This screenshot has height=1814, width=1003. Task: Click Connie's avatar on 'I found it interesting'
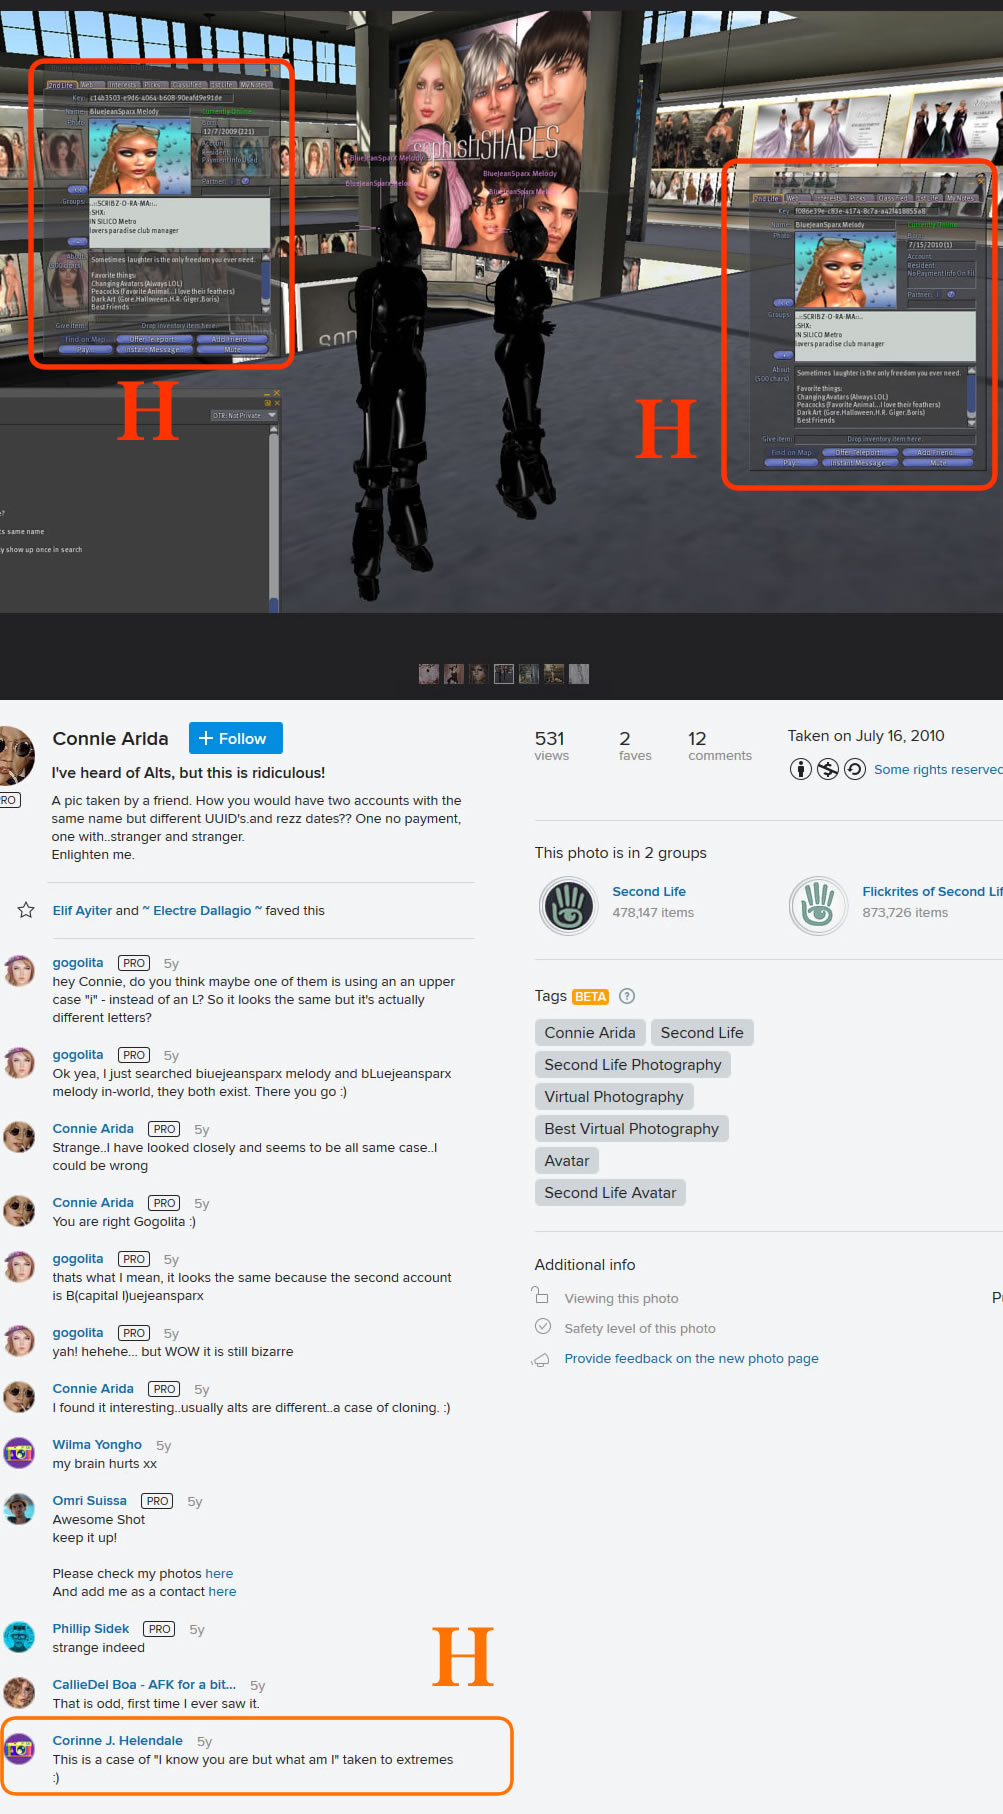(19, 1397)
